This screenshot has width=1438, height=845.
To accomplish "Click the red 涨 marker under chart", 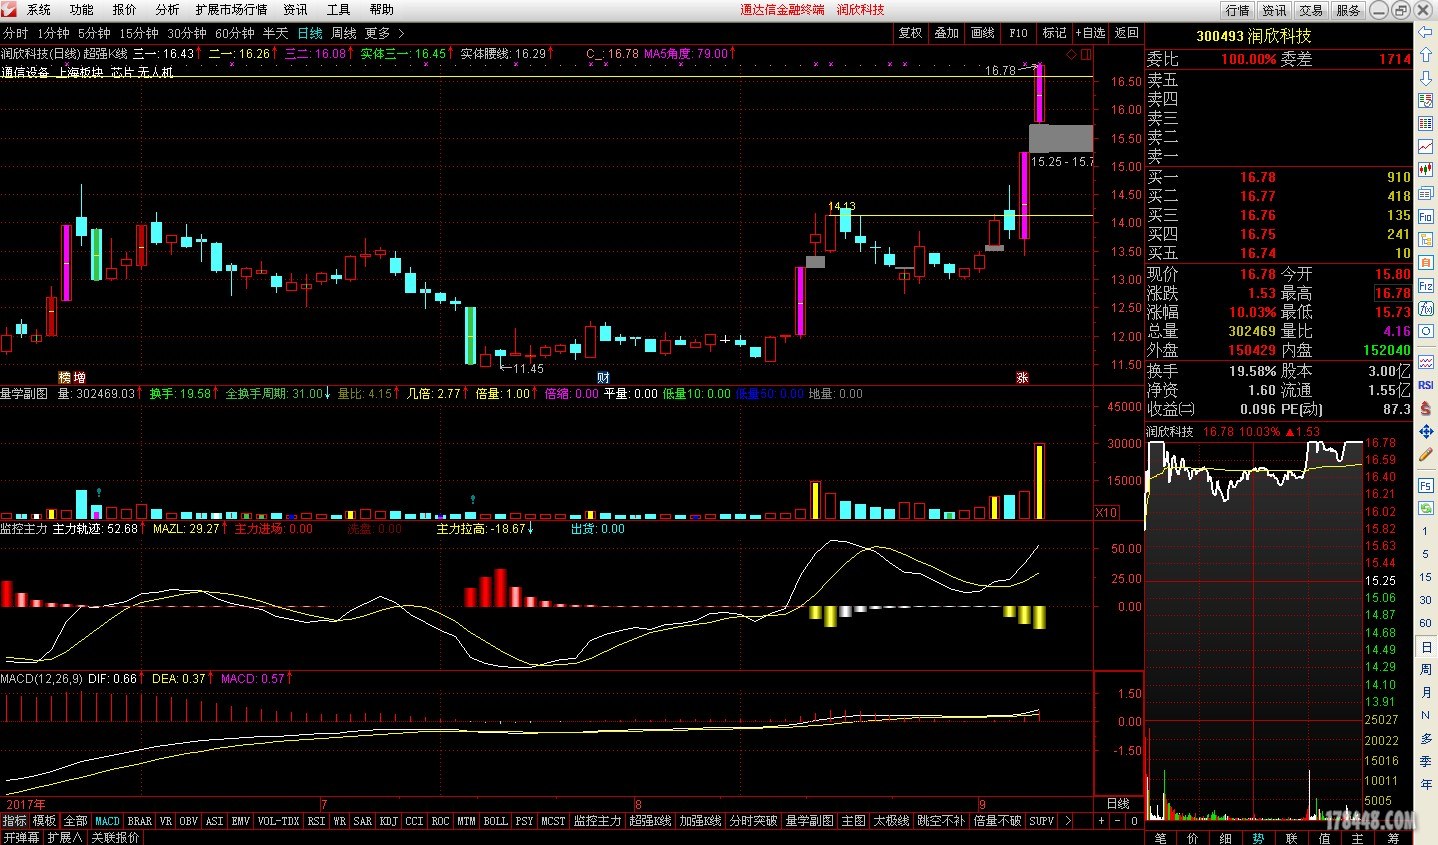I will tap(1022, 377).
